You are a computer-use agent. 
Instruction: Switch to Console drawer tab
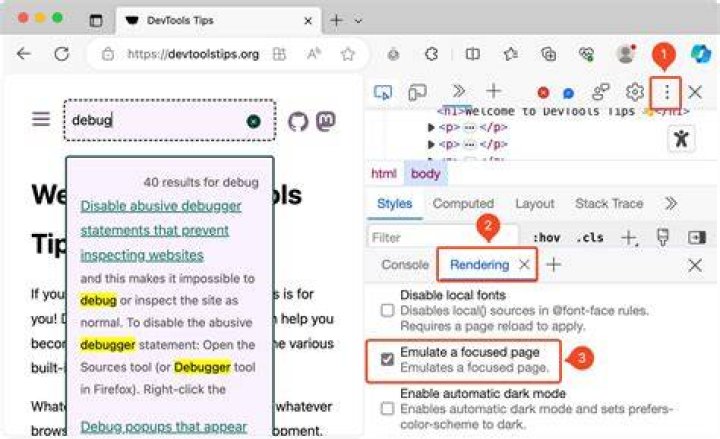(405, 265)
